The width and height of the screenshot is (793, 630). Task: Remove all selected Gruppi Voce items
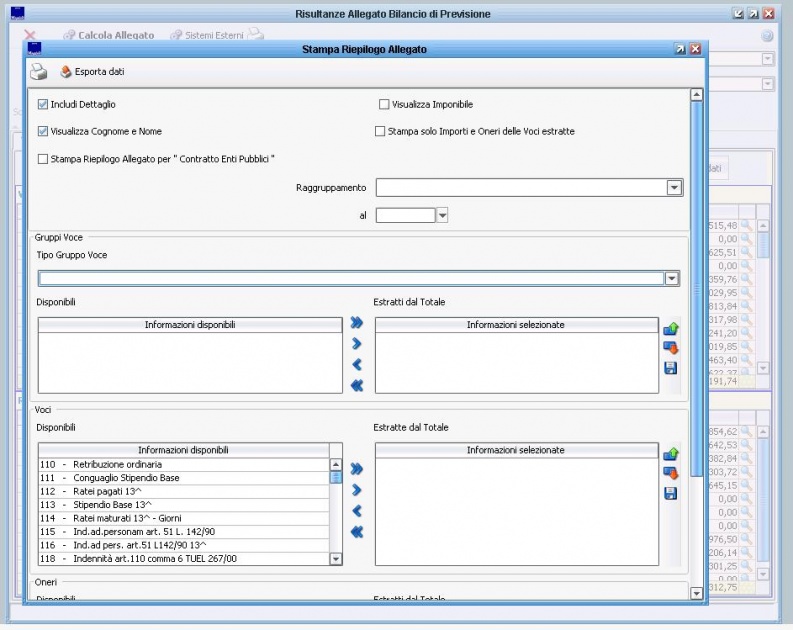click(x=357, y=385)
